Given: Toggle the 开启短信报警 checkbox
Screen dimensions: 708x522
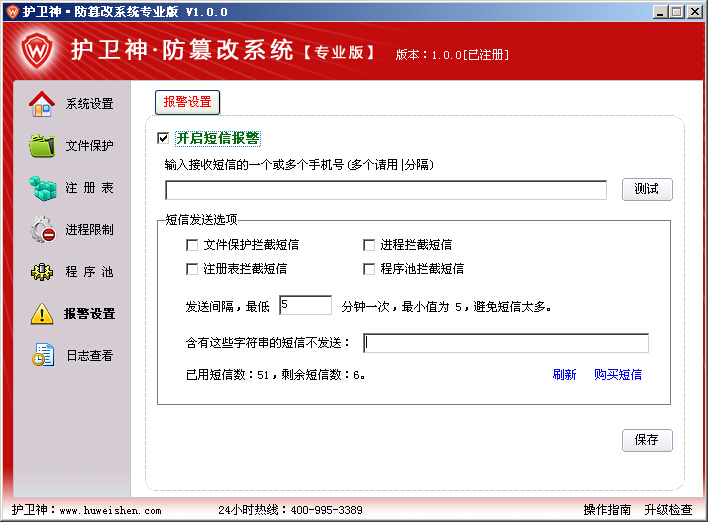Looking at the screenshot, I should pos(163,138).
